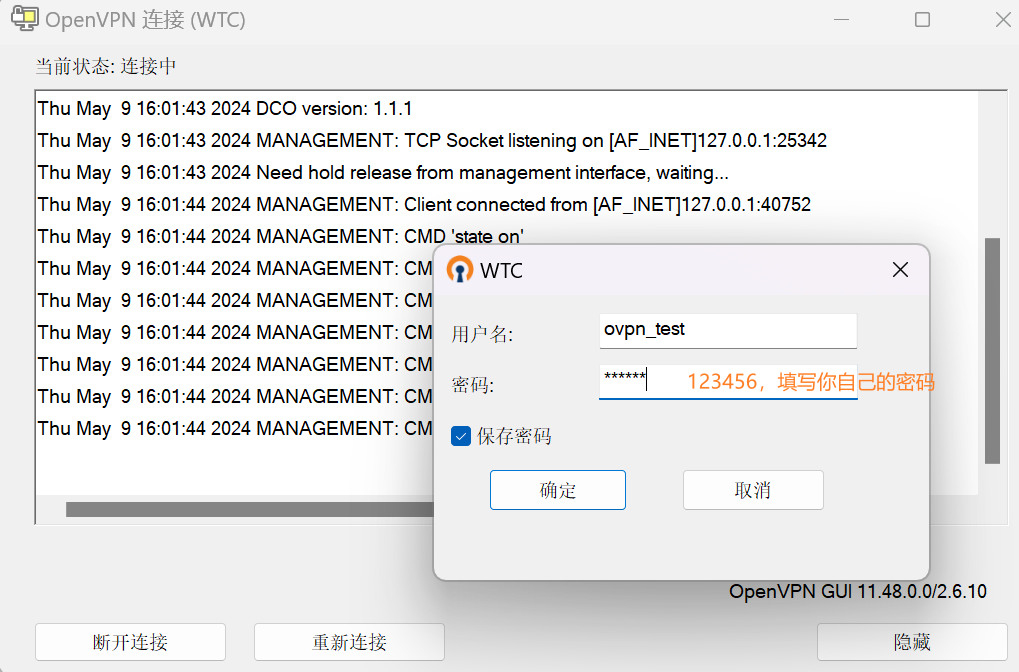Confirm credentials with the 确定 button
This screenshot has width=1019, height=672.
[x=557, y=490]
